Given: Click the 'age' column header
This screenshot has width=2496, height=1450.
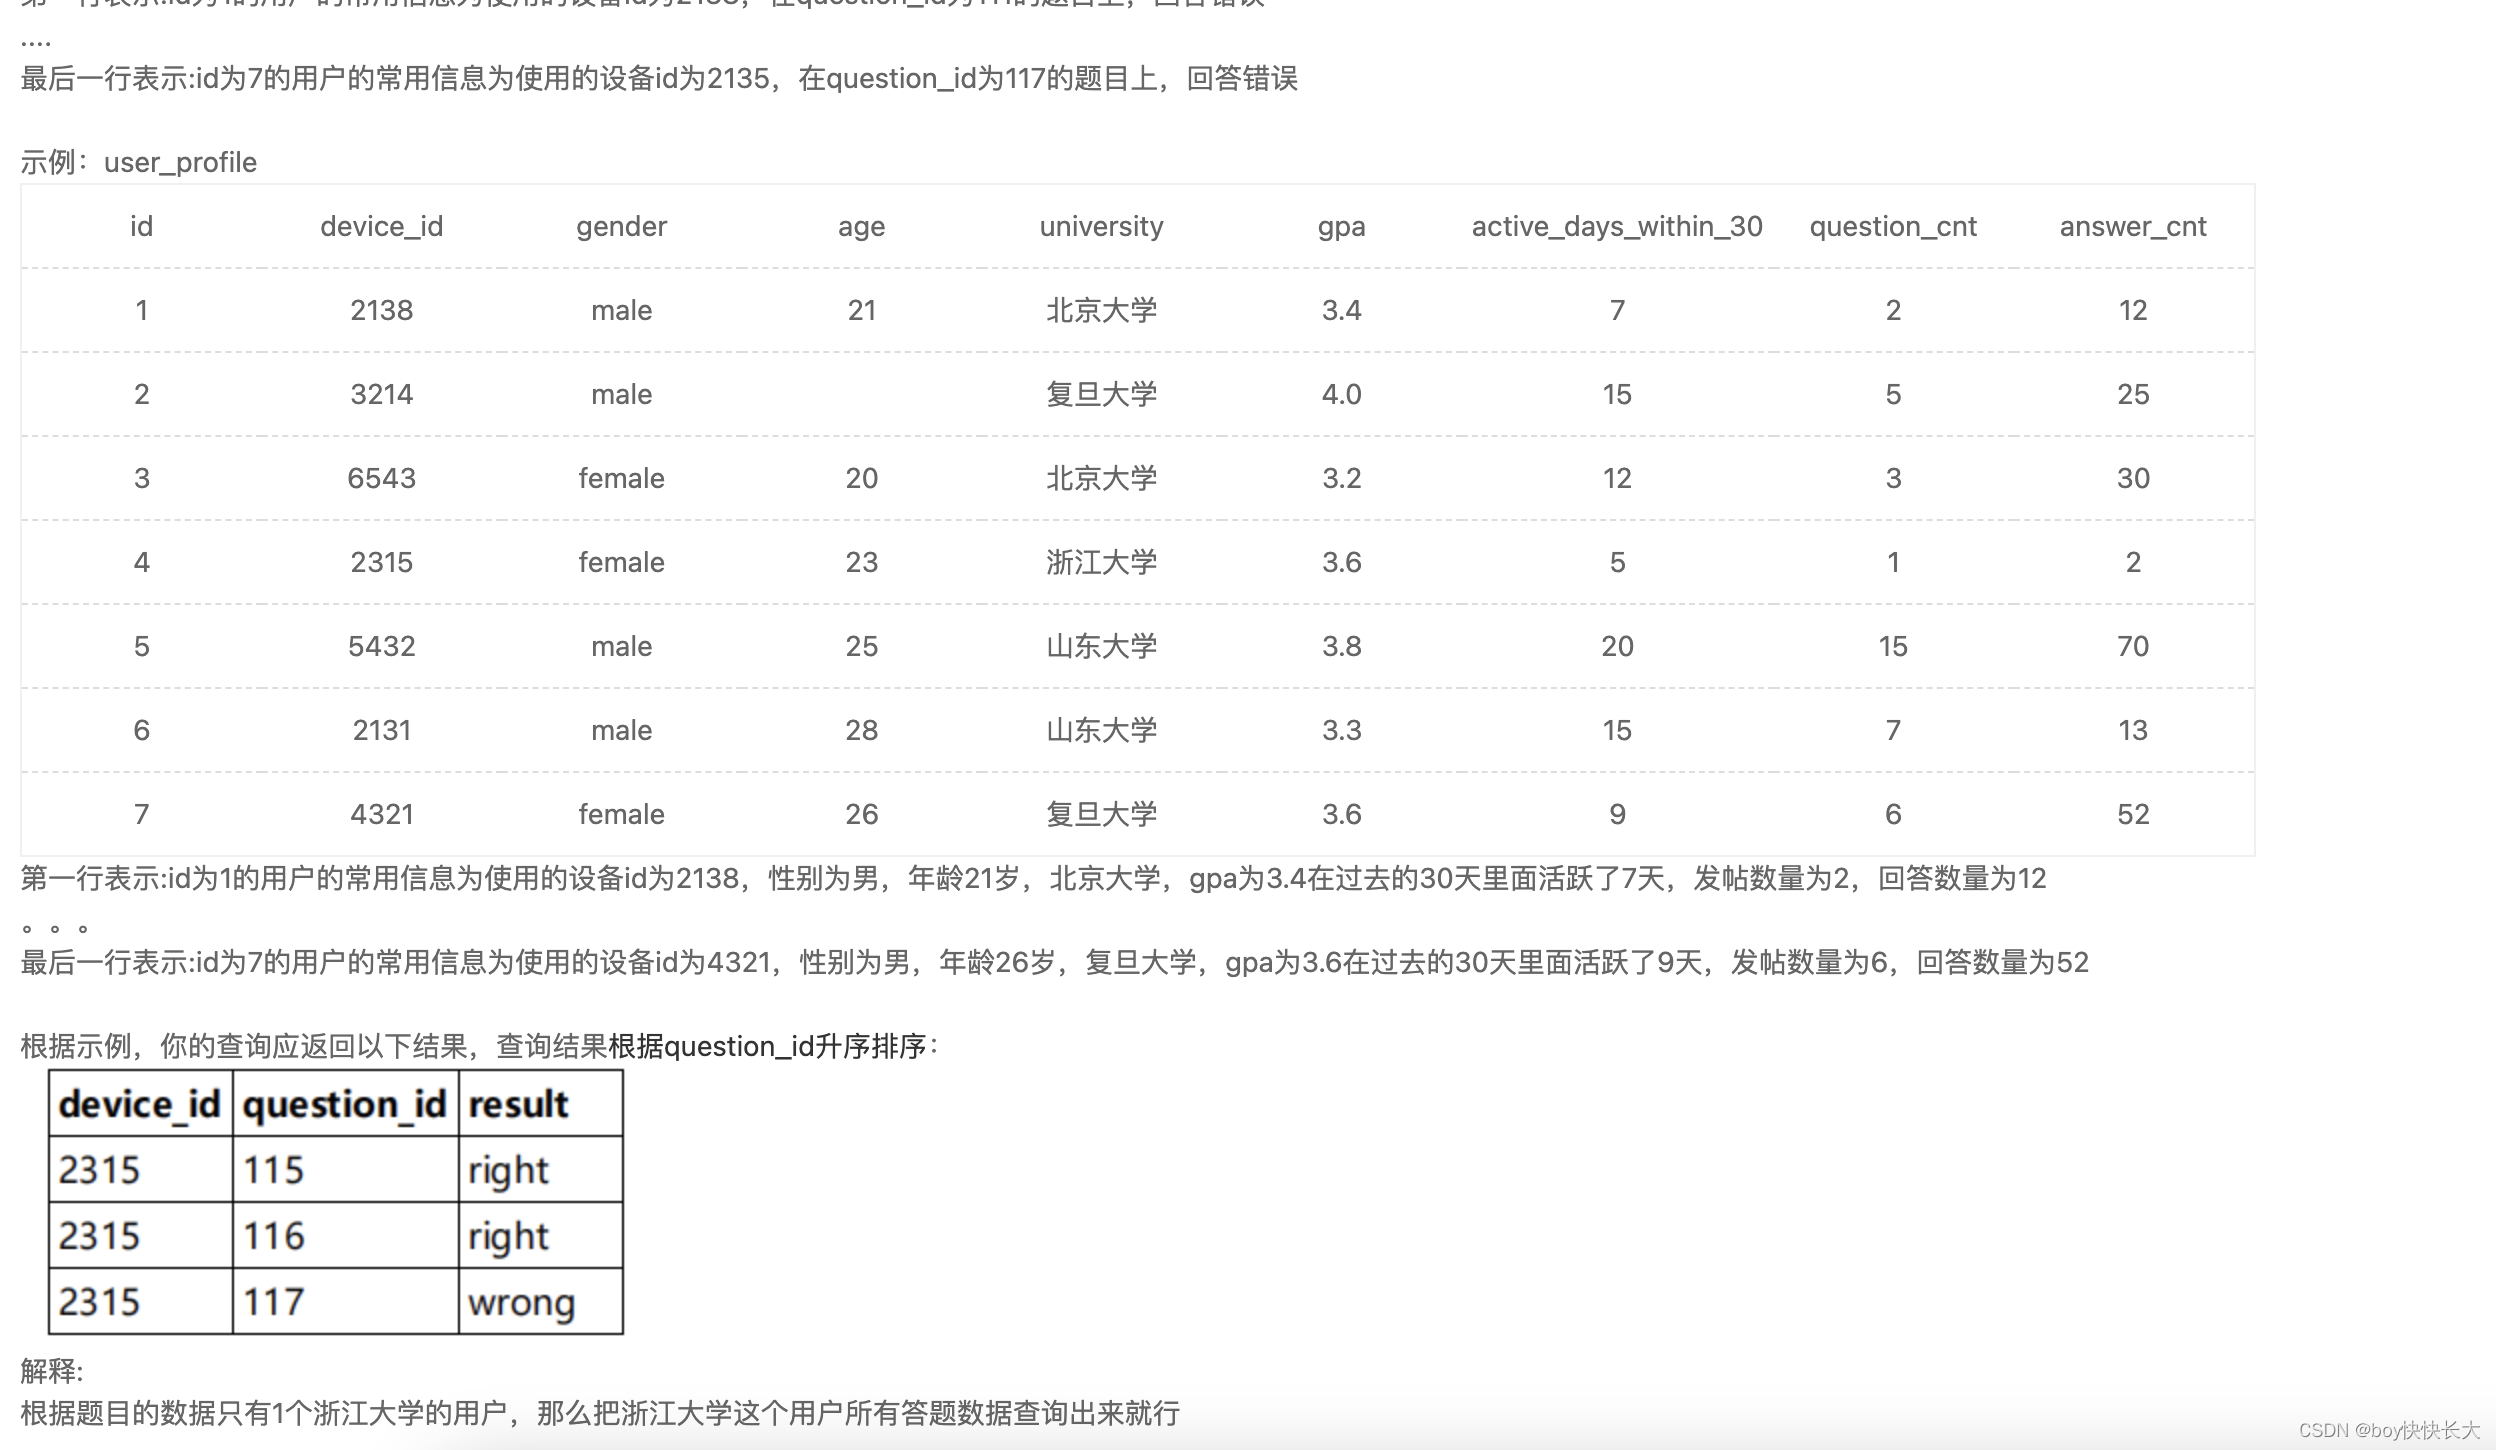Looking at the screenshot, I should pos(861,227).
